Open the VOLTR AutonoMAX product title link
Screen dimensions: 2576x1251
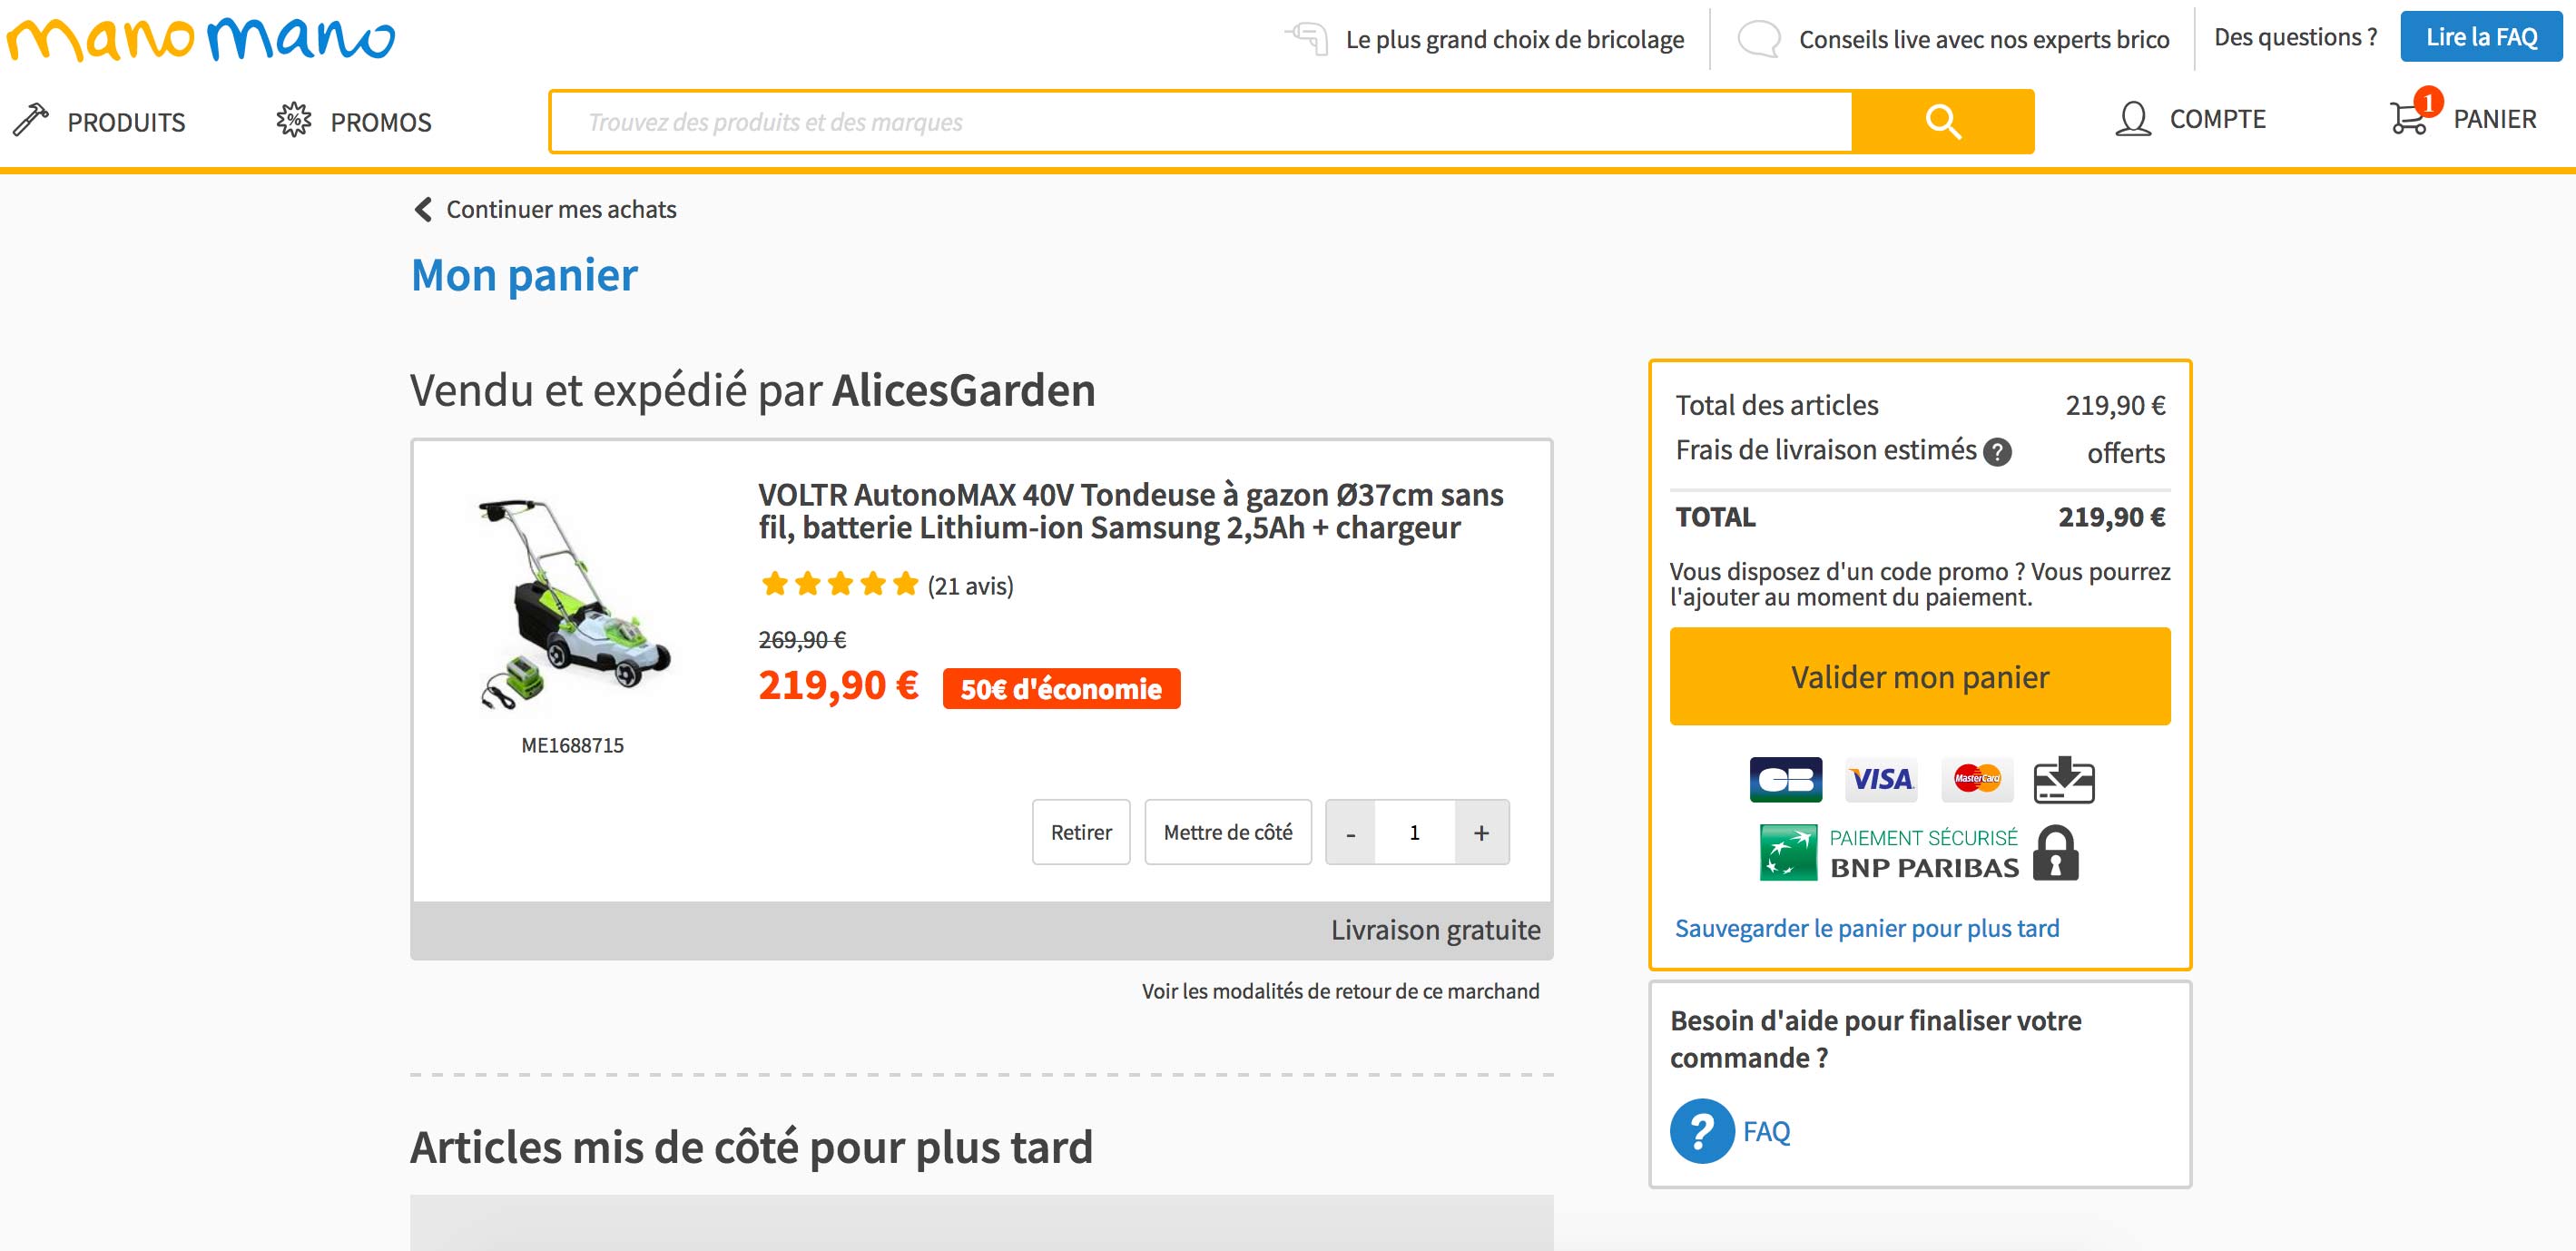click(1131, 511)
